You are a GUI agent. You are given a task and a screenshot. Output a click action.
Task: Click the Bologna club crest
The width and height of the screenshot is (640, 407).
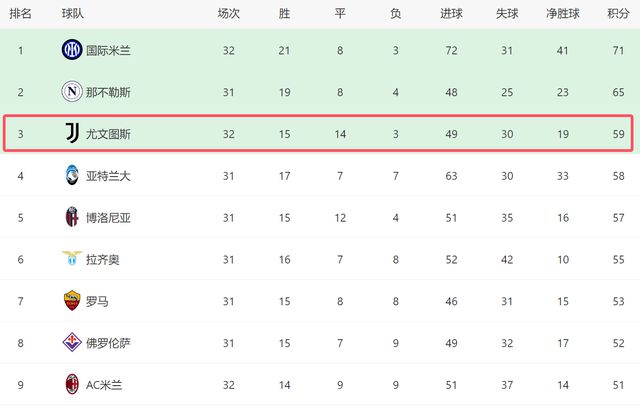point(71,216)
